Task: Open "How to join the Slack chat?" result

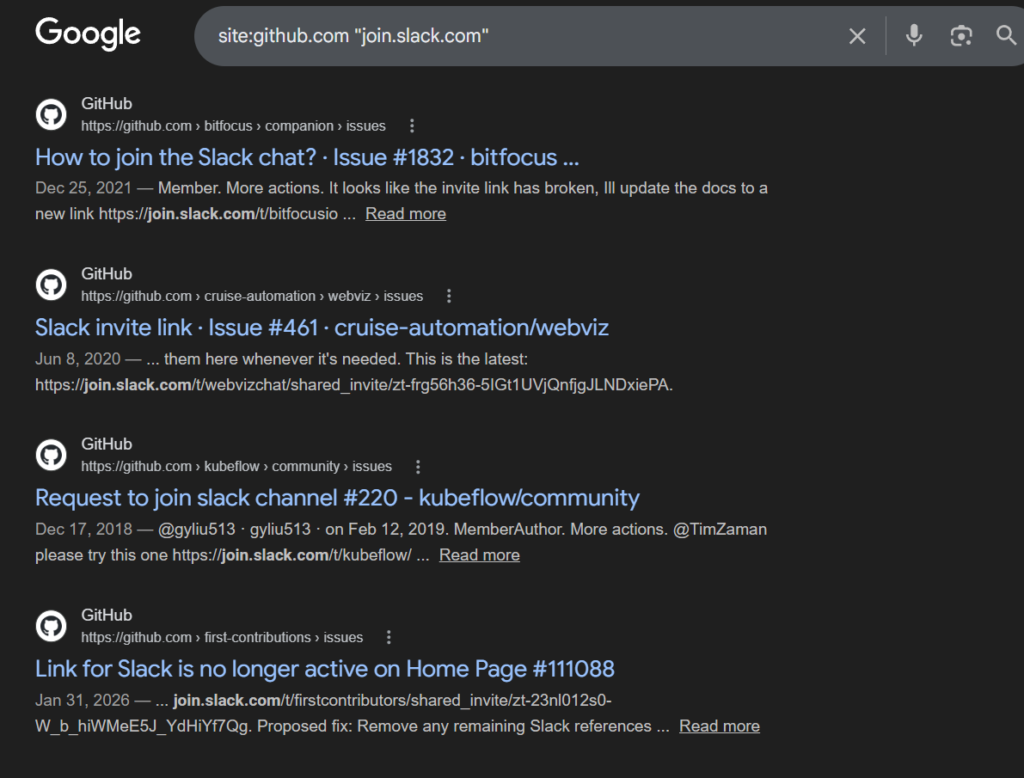Action: pos(307,157)
